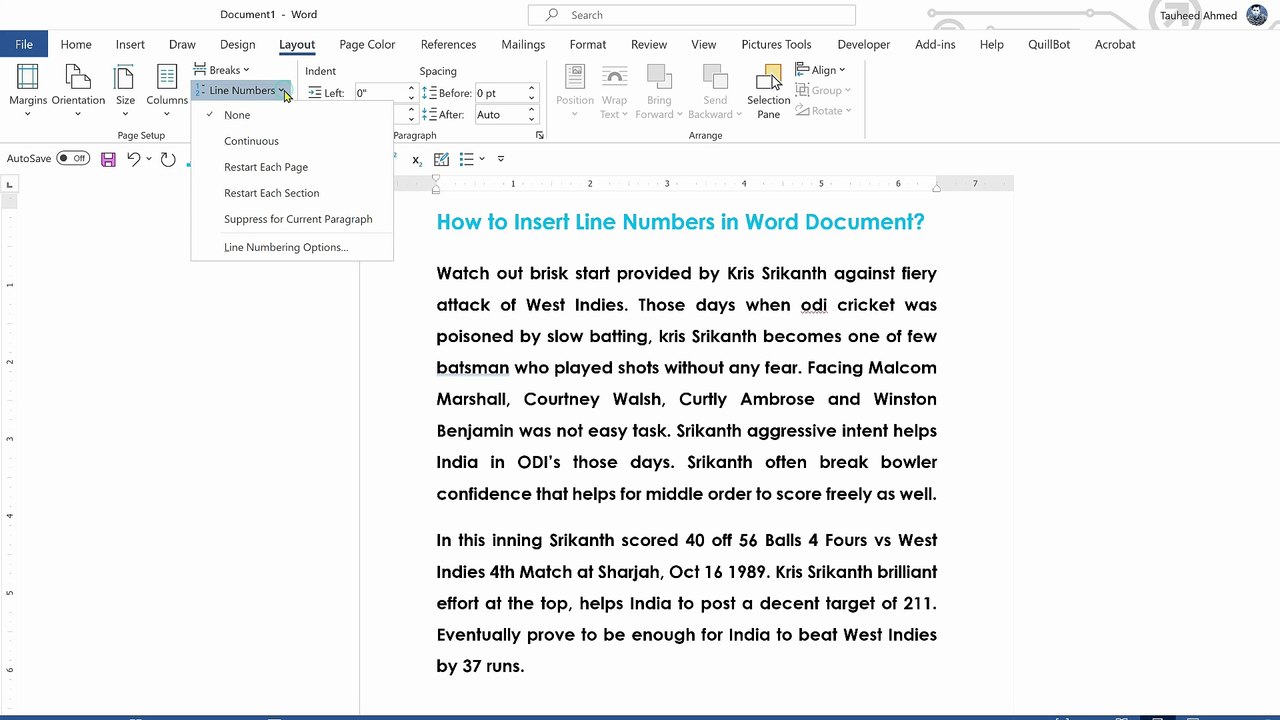Viewport: 1280px width, 720px height.
Task: Choose Restart Each Section option
Action: click(x=272, y=193)
